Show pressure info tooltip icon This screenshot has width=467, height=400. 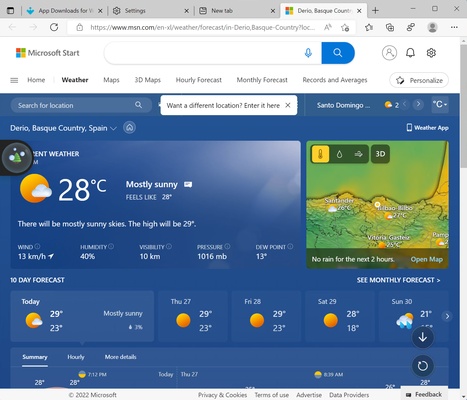227,246
